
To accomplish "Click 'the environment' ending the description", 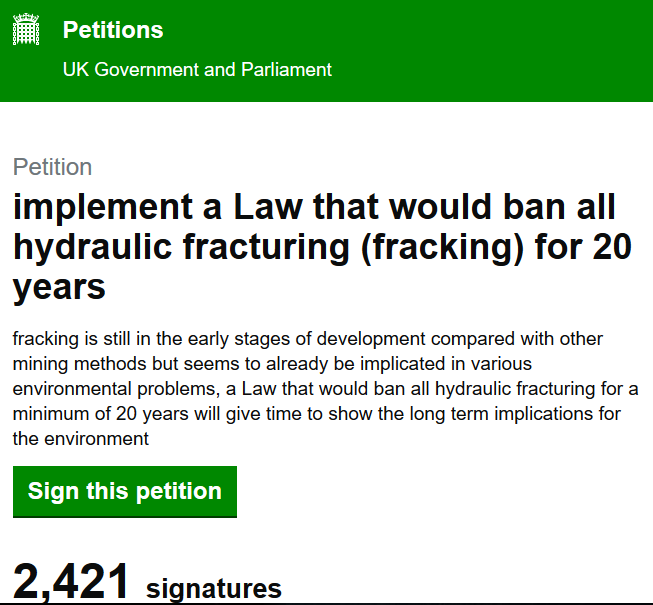I will tap(81, 438).
